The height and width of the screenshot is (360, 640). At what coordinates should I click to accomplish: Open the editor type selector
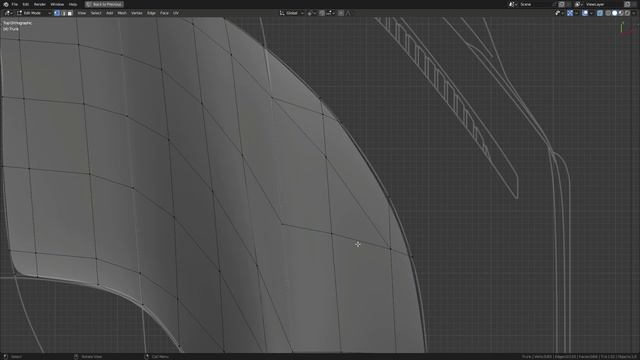point(8,13)
